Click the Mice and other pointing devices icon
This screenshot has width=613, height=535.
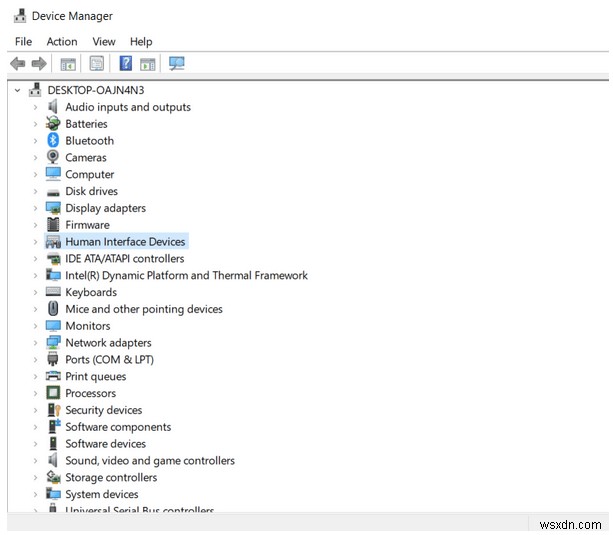(x=53, y=309)
